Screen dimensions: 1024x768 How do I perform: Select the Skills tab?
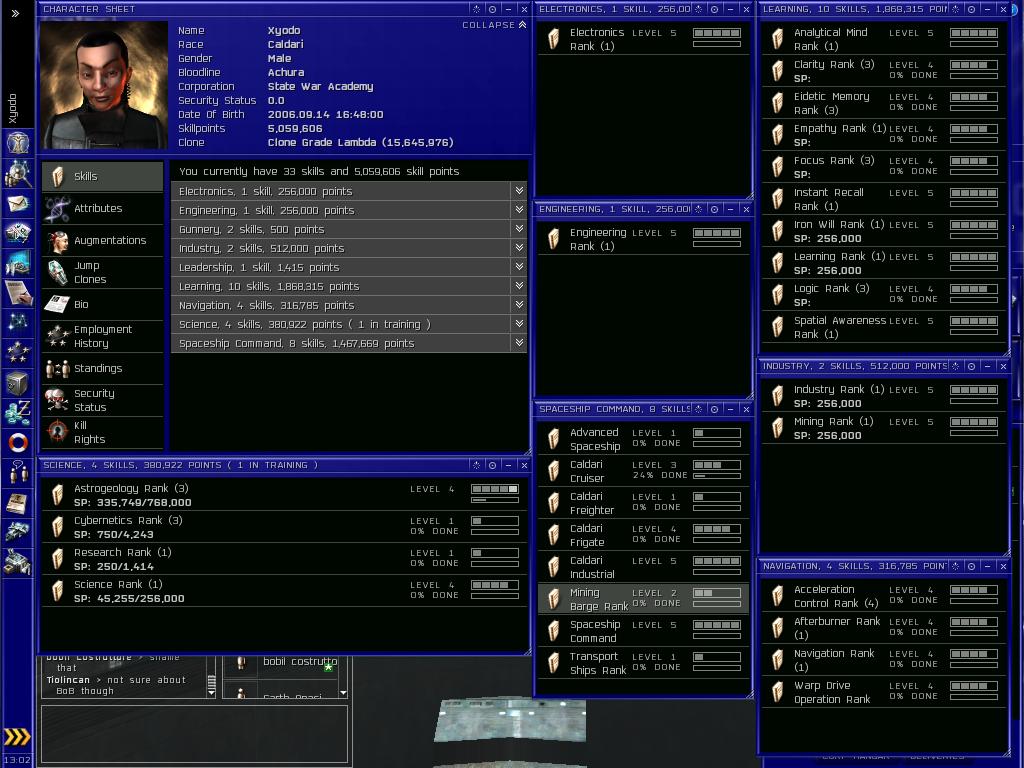point(103,176)
